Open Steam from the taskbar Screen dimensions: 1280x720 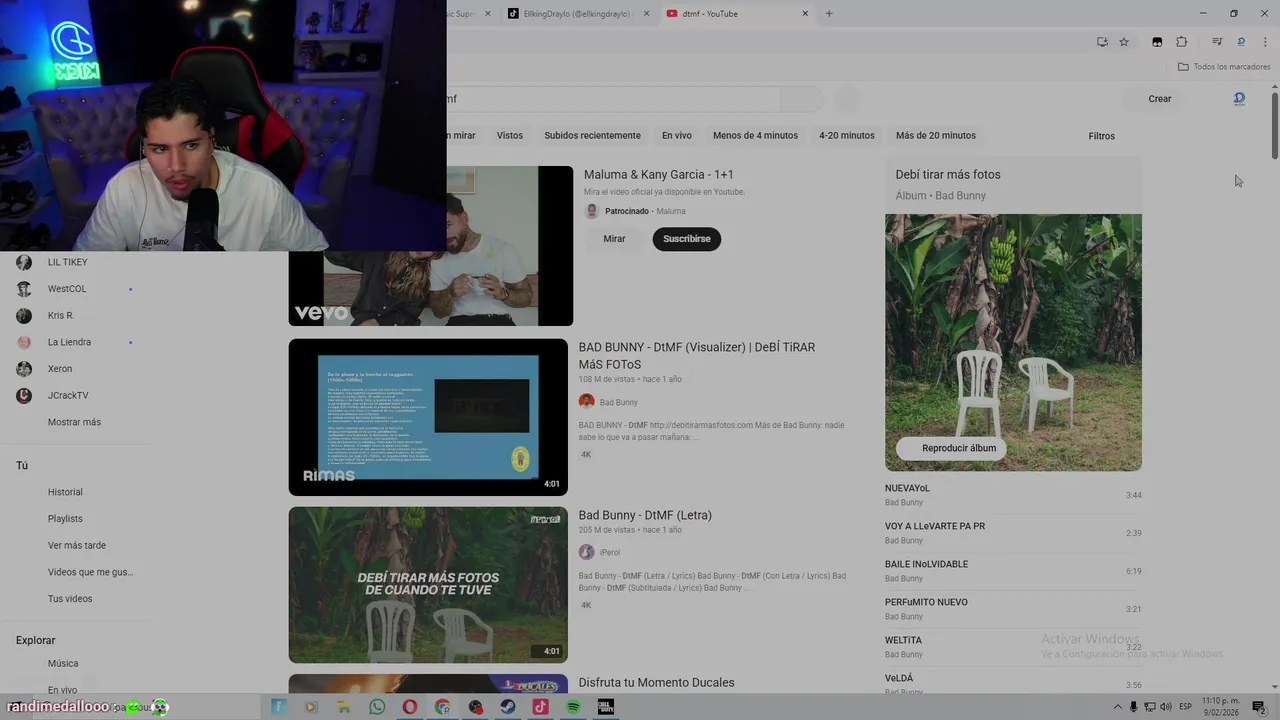tap(508, 707)
